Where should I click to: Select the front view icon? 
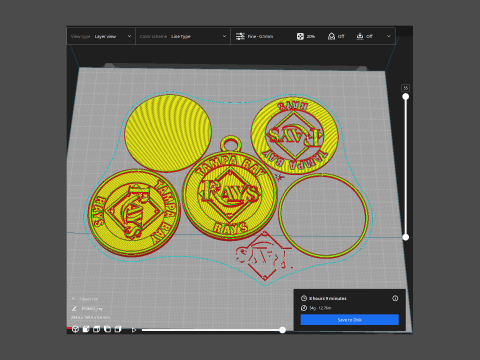click(x=86, y=329)
